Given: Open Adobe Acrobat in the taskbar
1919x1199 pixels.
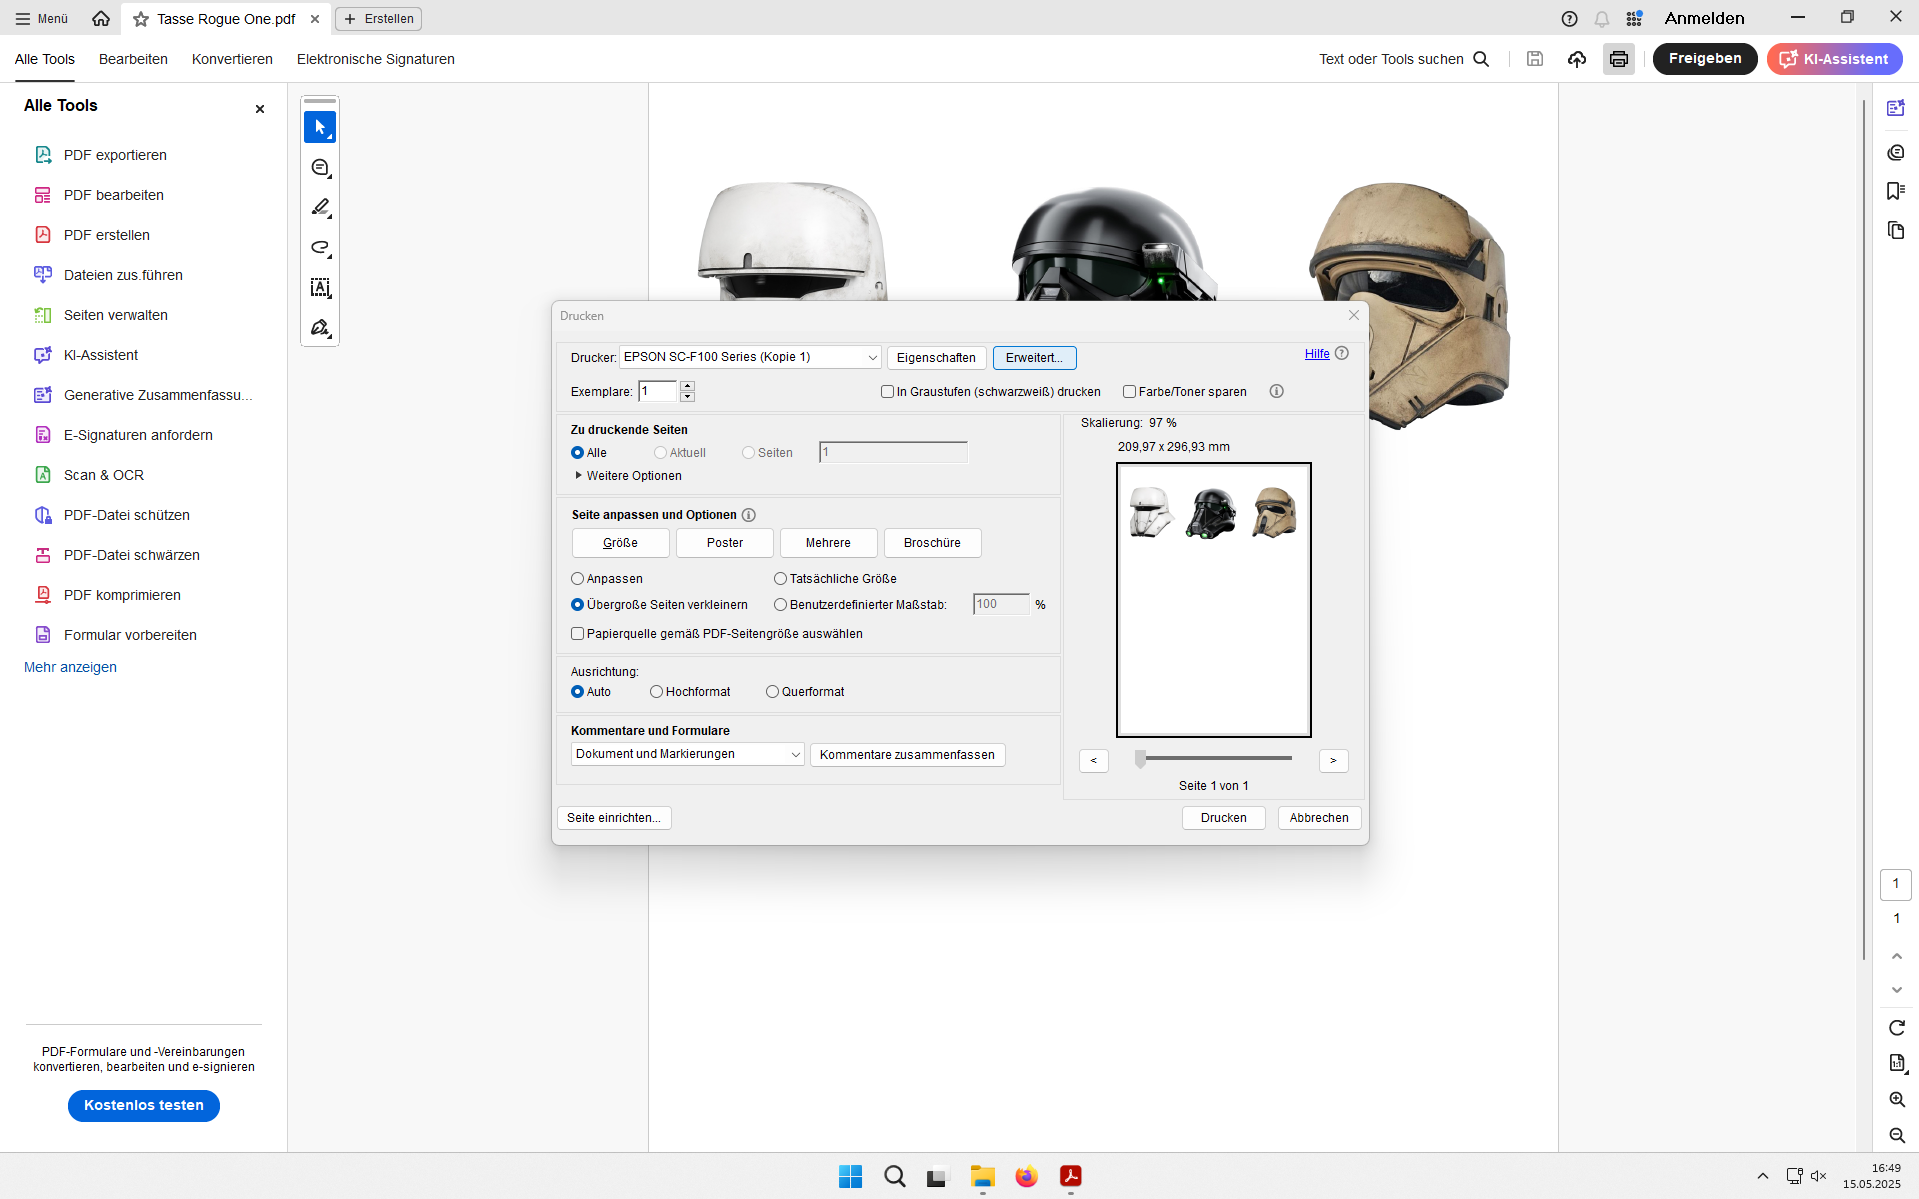Looking at the screenshot, I should click(1071, 1176).
